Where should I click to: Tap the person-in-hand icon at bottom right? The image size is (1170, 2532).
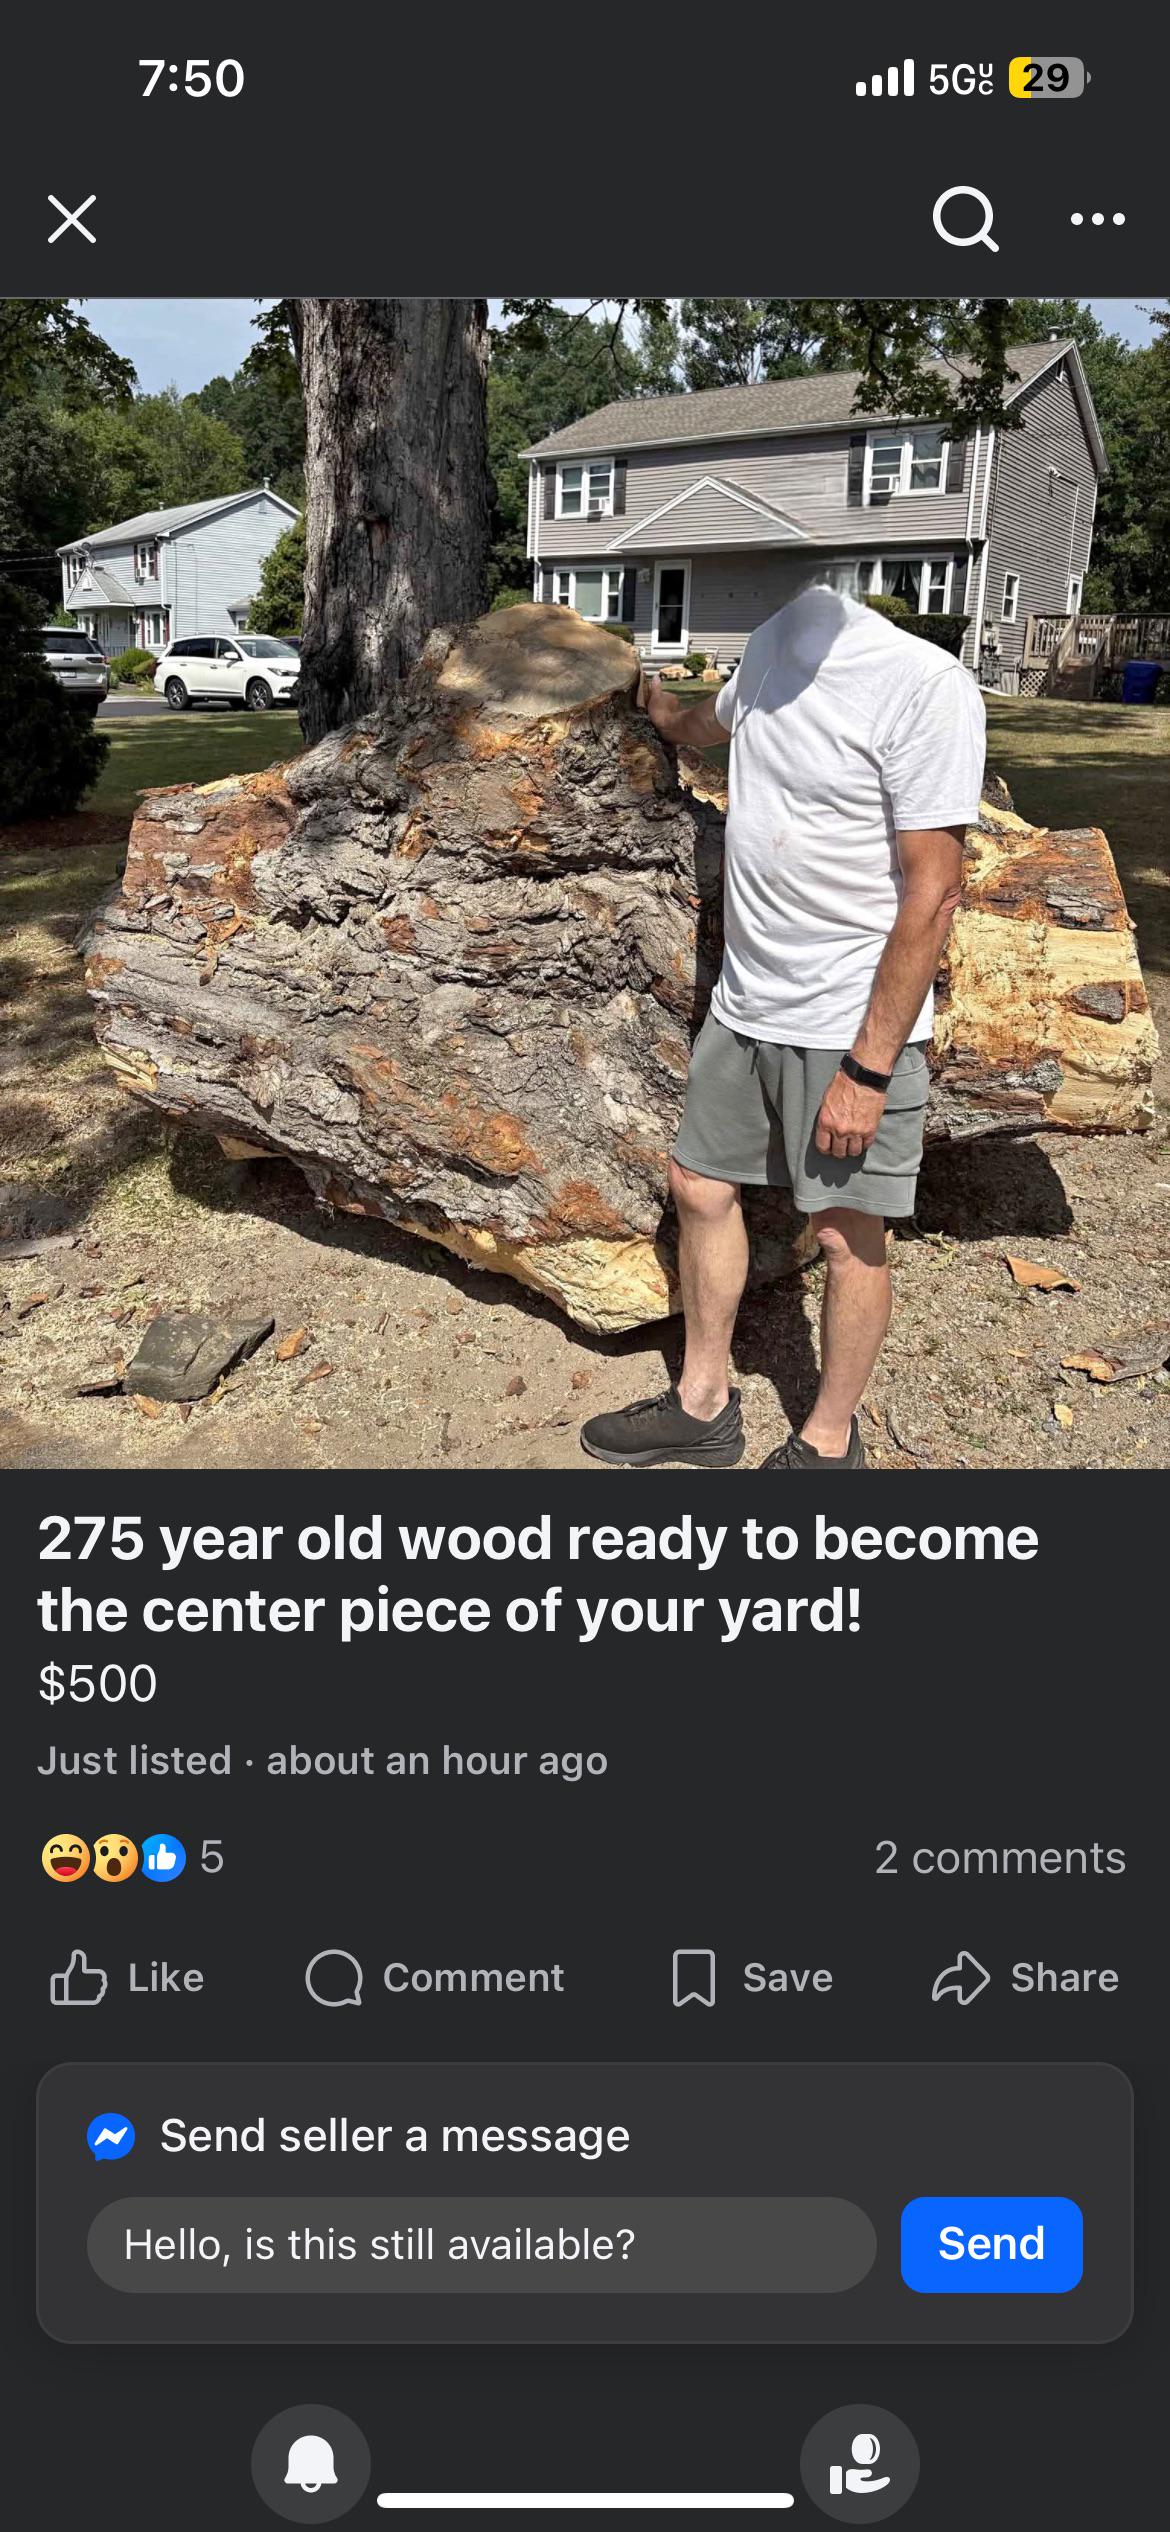tap(860, 2464)
